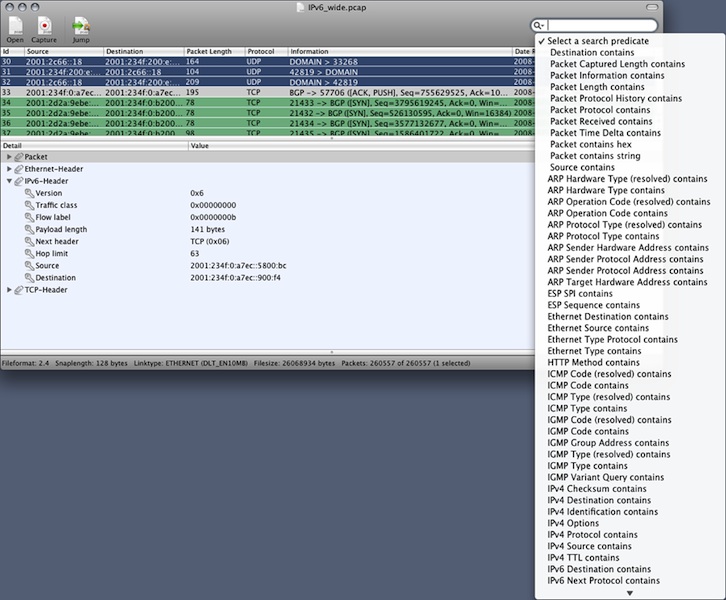The image size is (726, 600).
Task: Expand the TCP-Header node
Action: [x=9, y=290]
